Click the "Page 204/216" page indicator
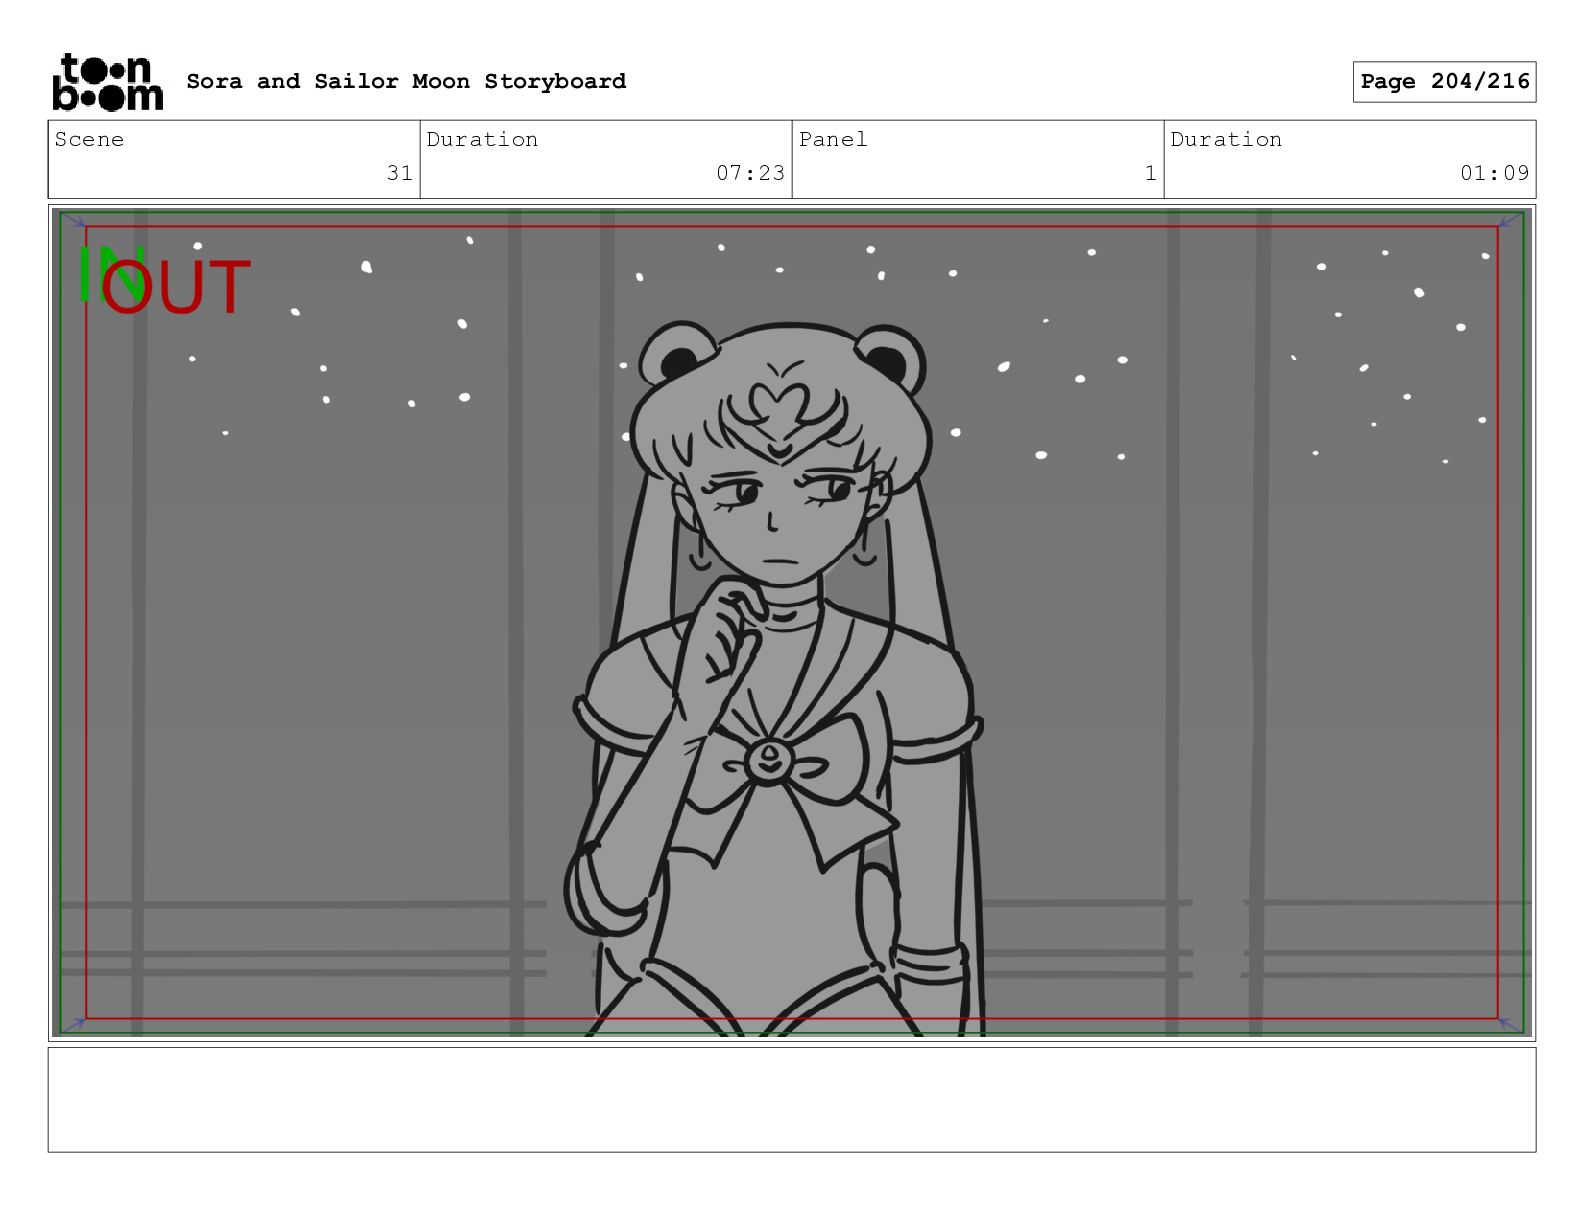This screenshot has height=1224, width=1584. pyautogui.click(x=1444, y=82)
